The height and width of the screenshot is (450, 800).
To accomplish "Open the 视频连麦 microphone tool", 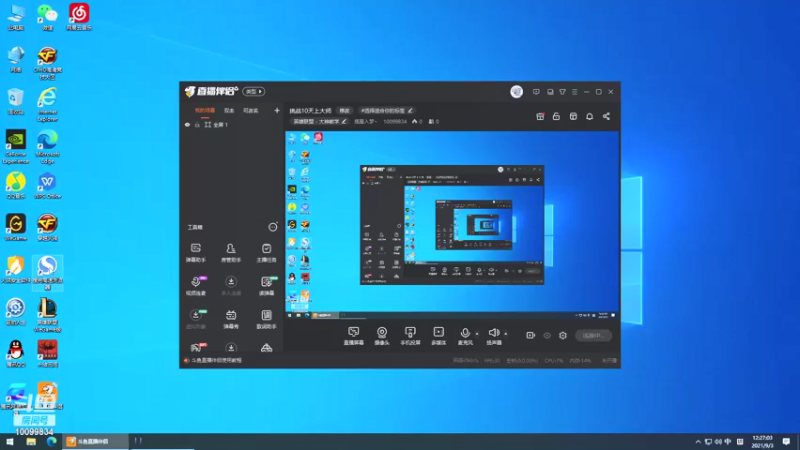I will coord(196,286).
